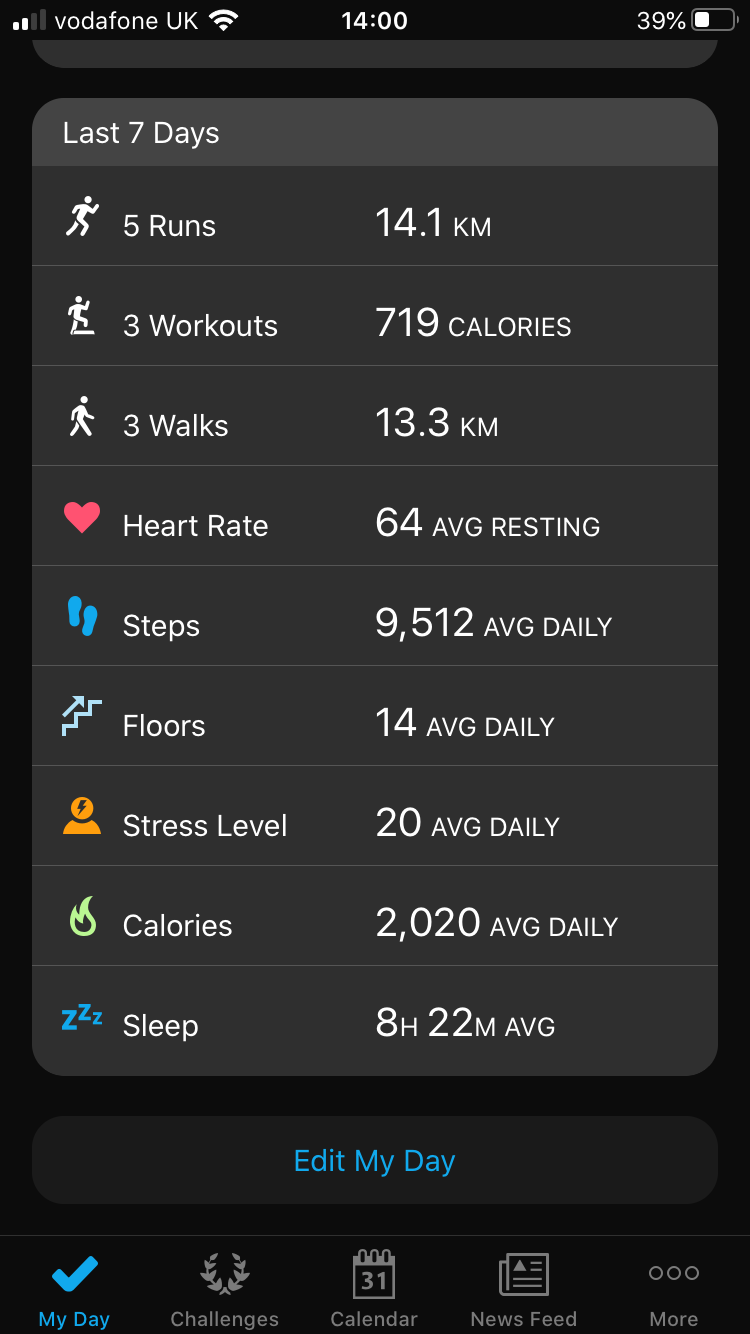The height and width of the screenshot is (1334, 750).
Task: Open the 8h 22m sleep average
Action: point(465,1025)
